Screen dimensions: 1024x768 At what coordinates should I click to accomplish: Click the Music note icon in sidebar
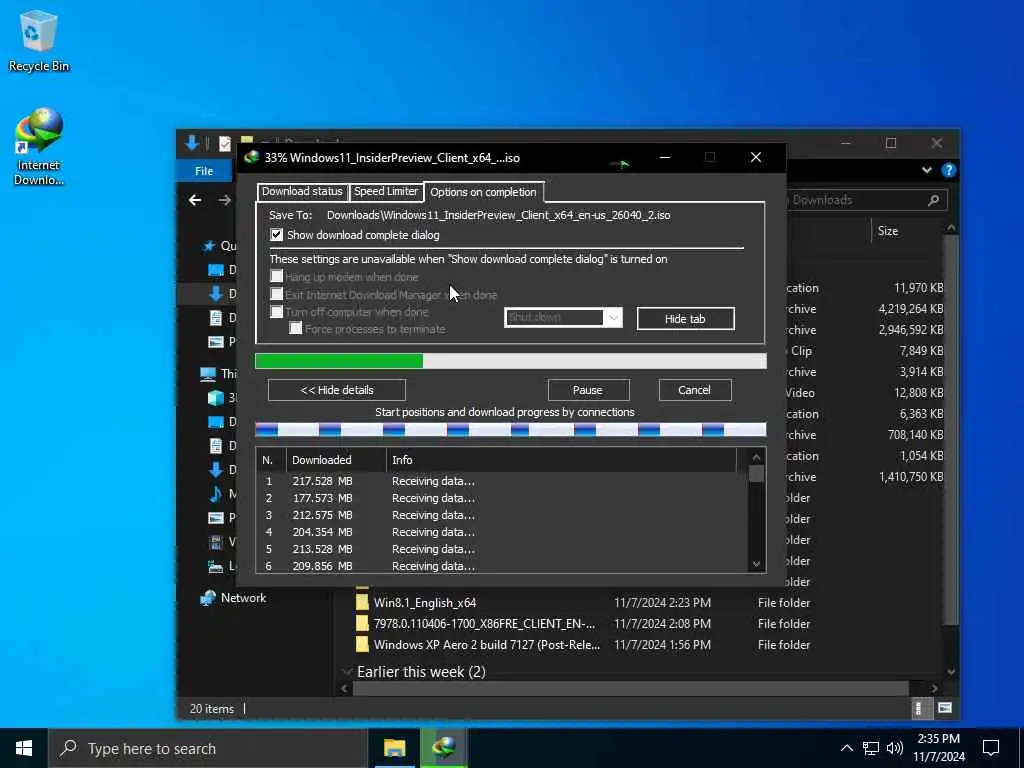point(216,493)
